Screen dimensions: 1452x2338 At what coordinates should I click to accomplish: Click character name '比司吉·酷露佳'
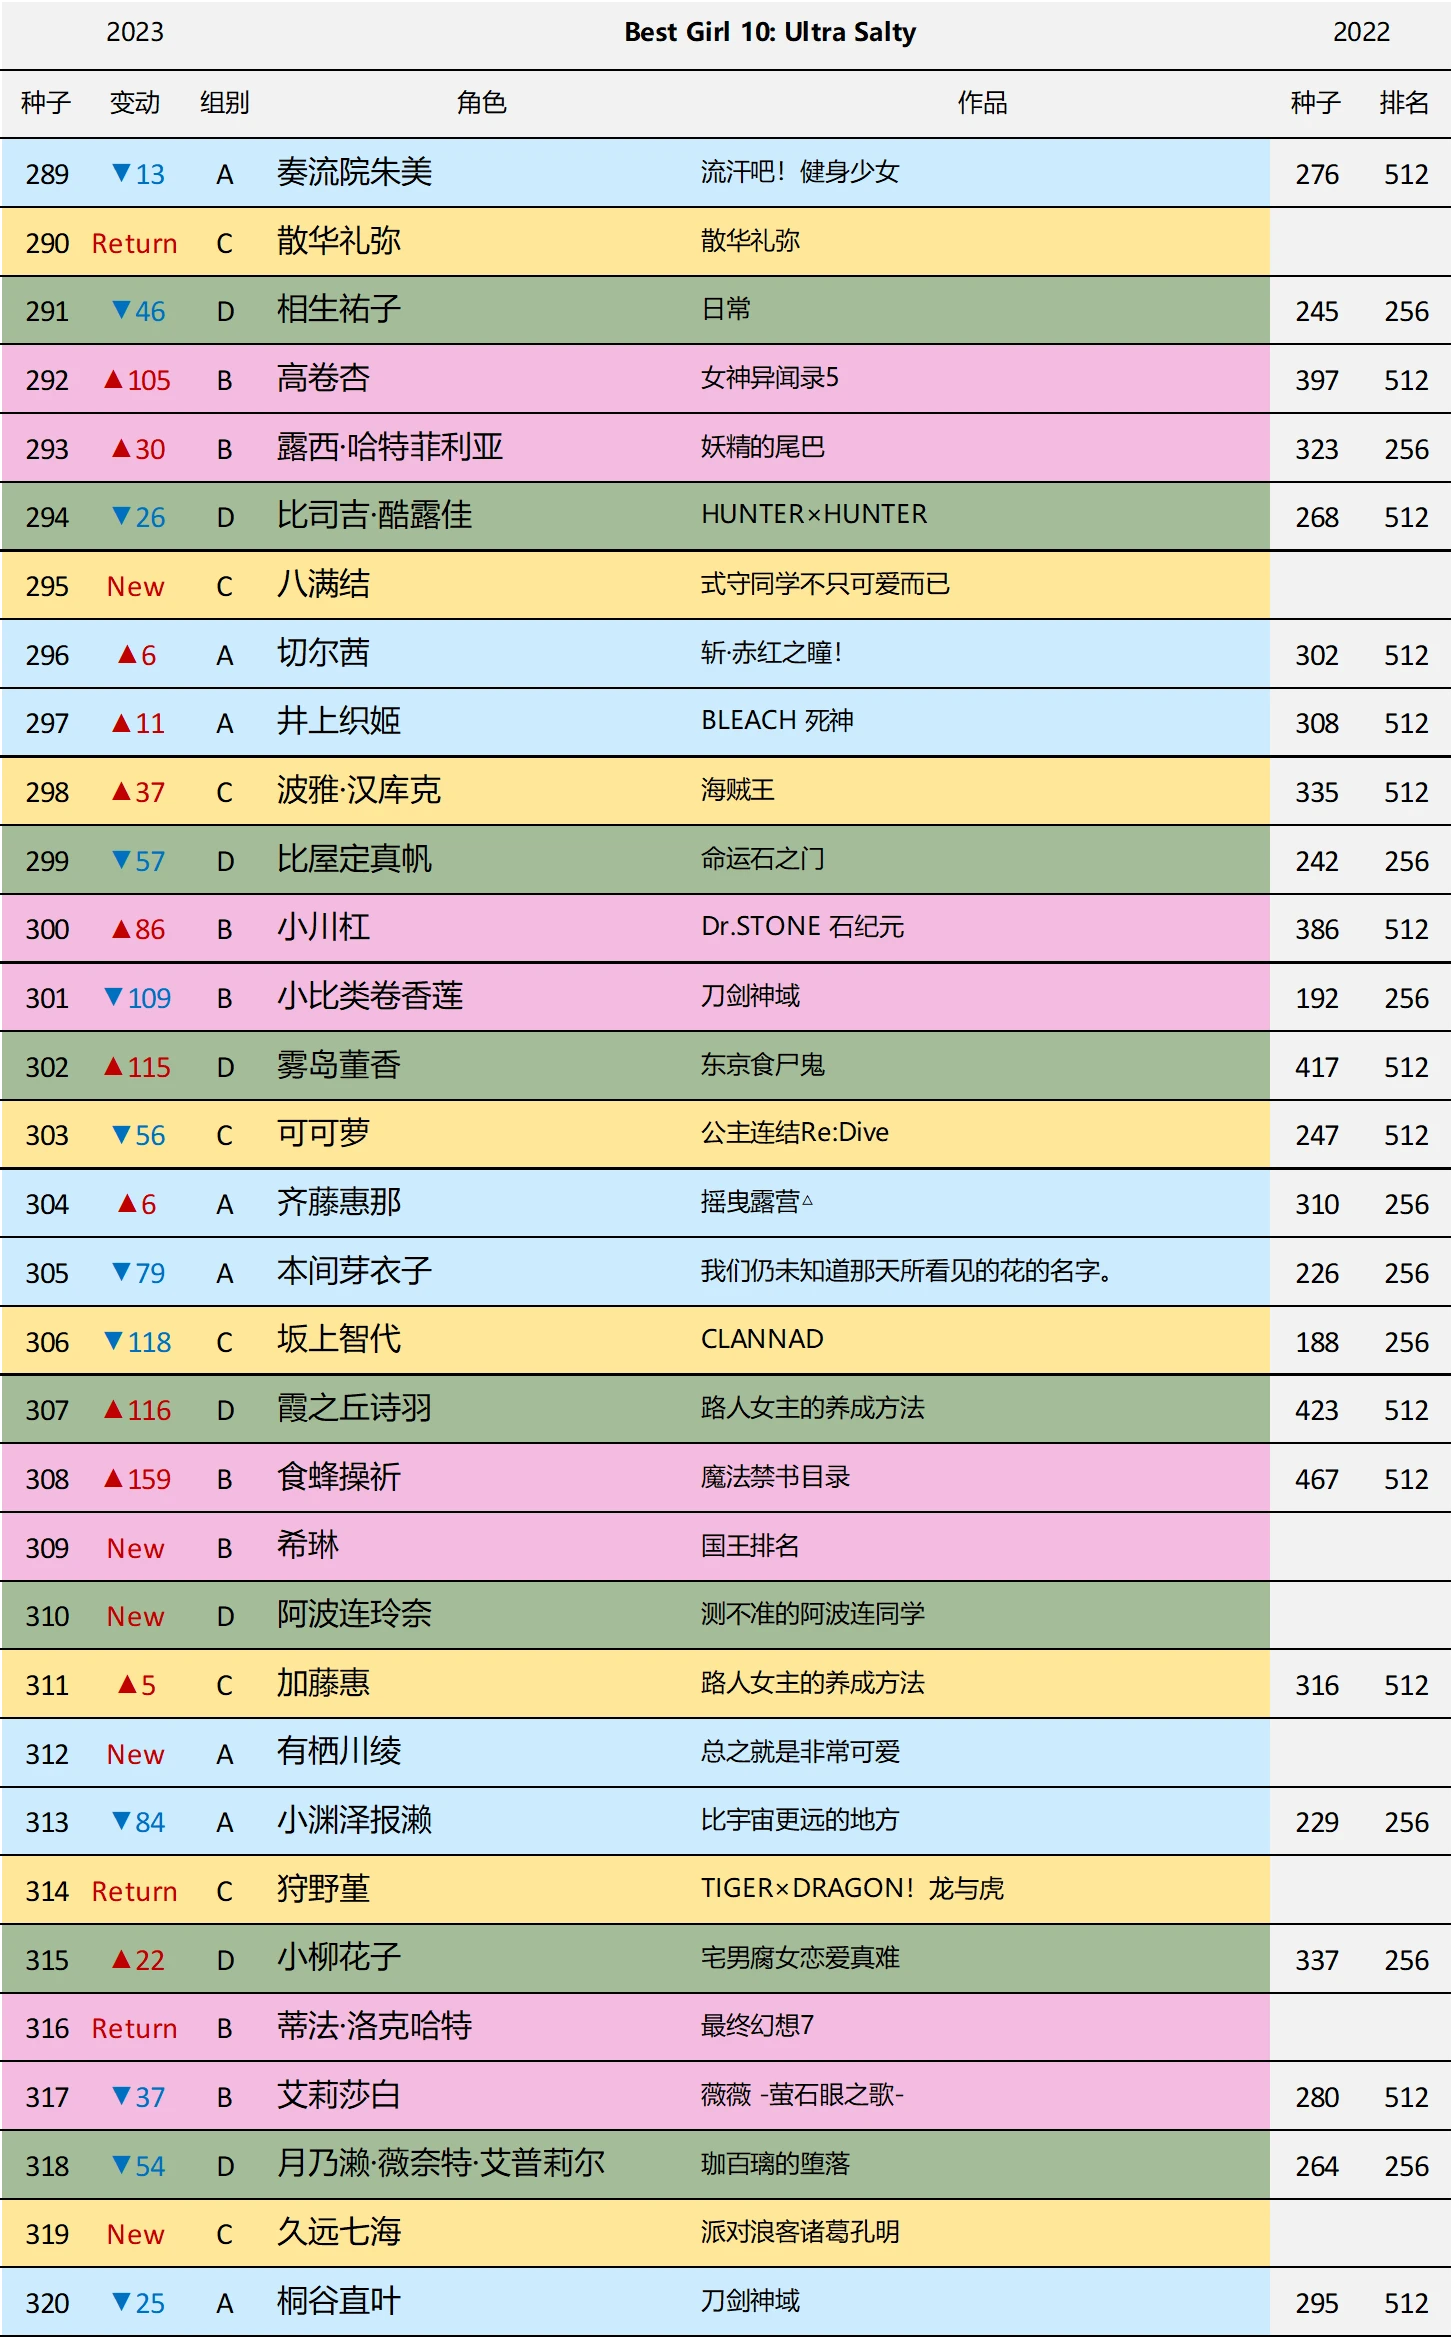375,515
